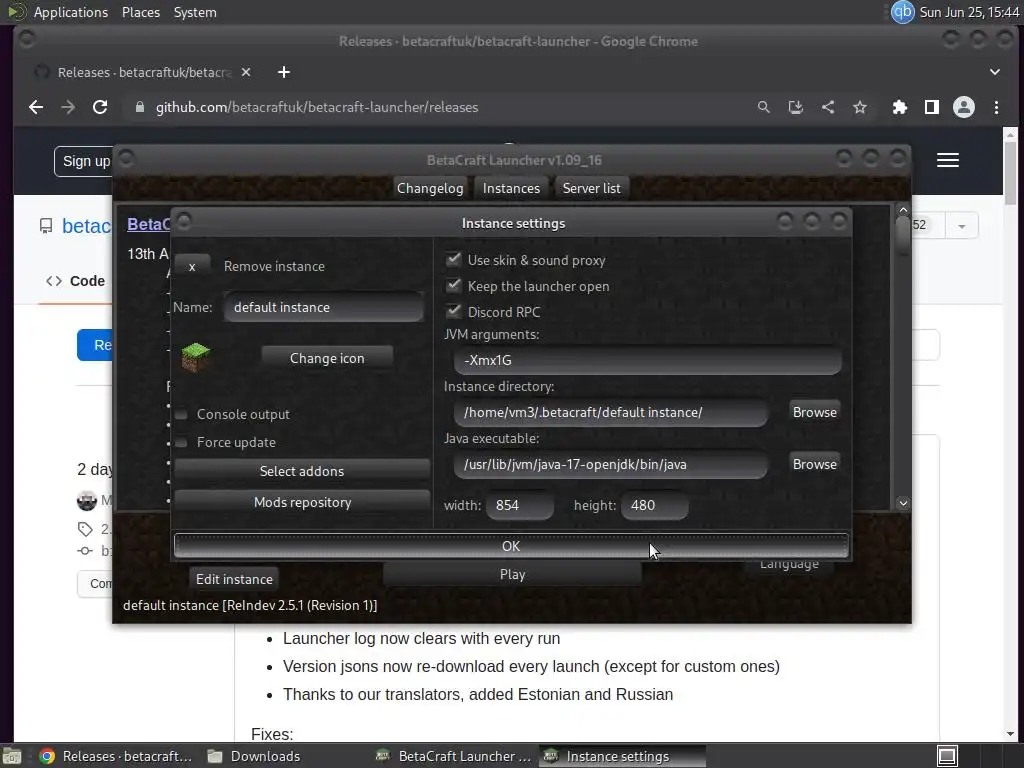Toggle Keep the launcher open
The width and height of the screenshot is (1024, 768).
[453, 285]
